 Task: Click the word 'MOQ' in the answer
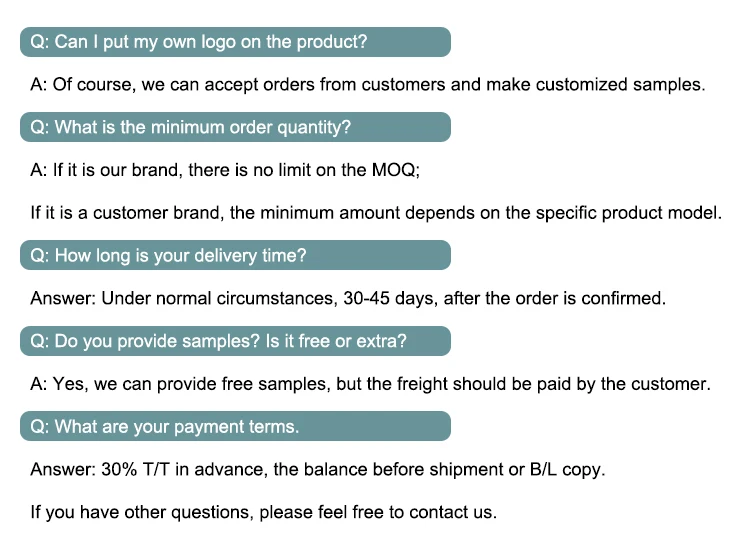394,170
